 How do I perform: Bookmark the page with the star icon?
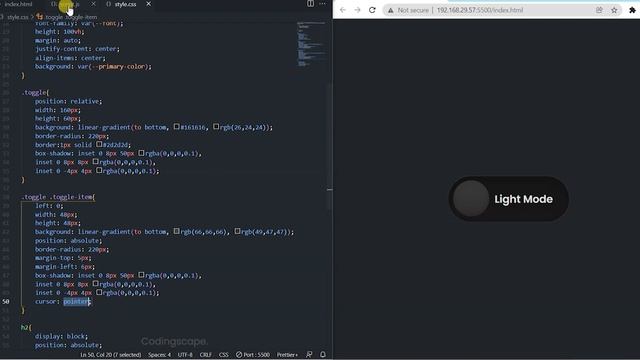click(x=614, y=10)
